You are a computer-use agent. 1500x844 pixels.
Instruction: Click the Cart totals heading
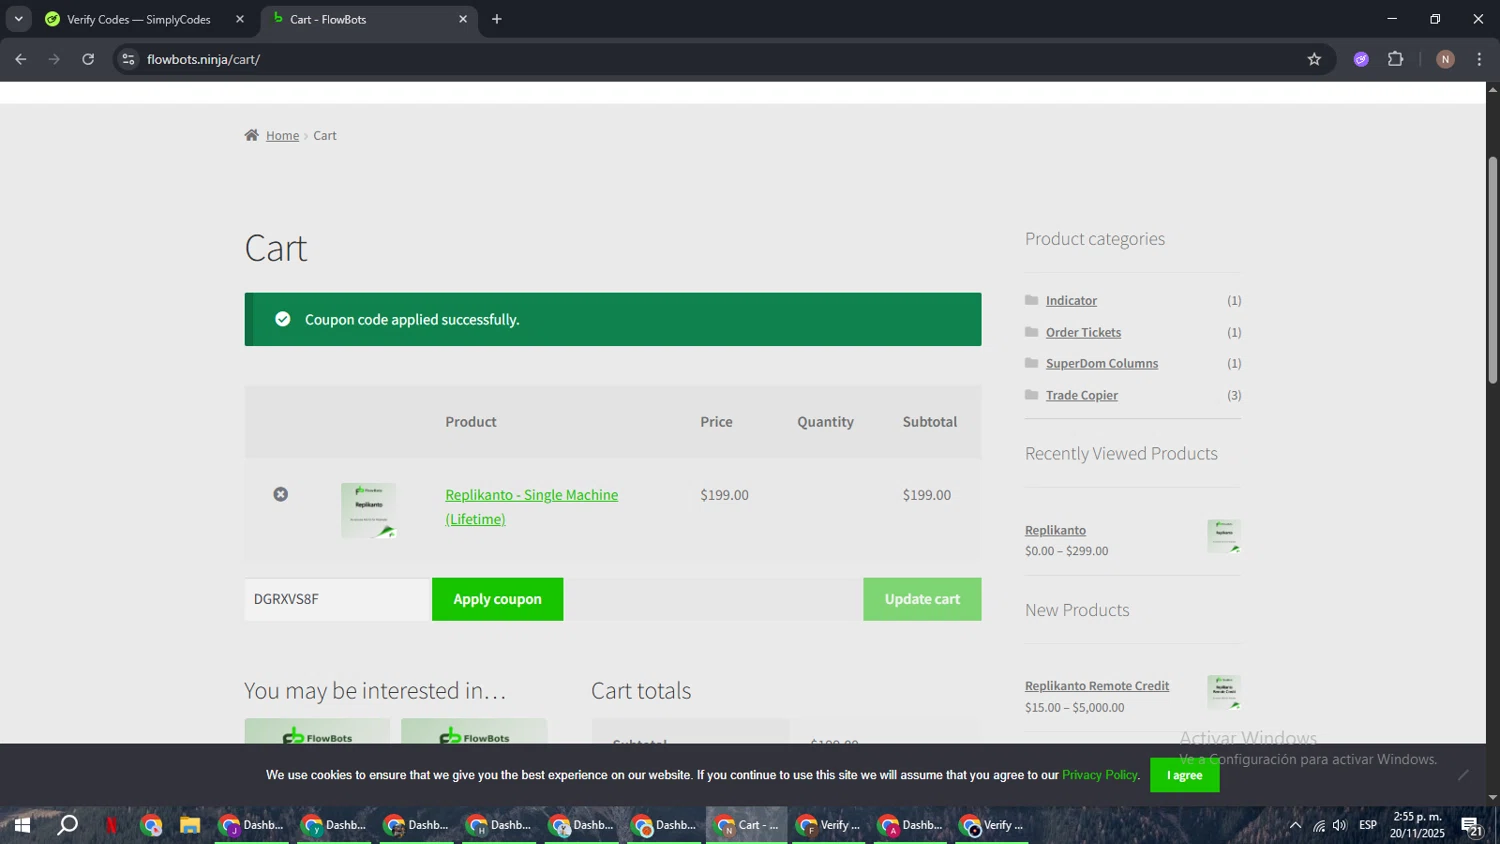pos(641,690)
